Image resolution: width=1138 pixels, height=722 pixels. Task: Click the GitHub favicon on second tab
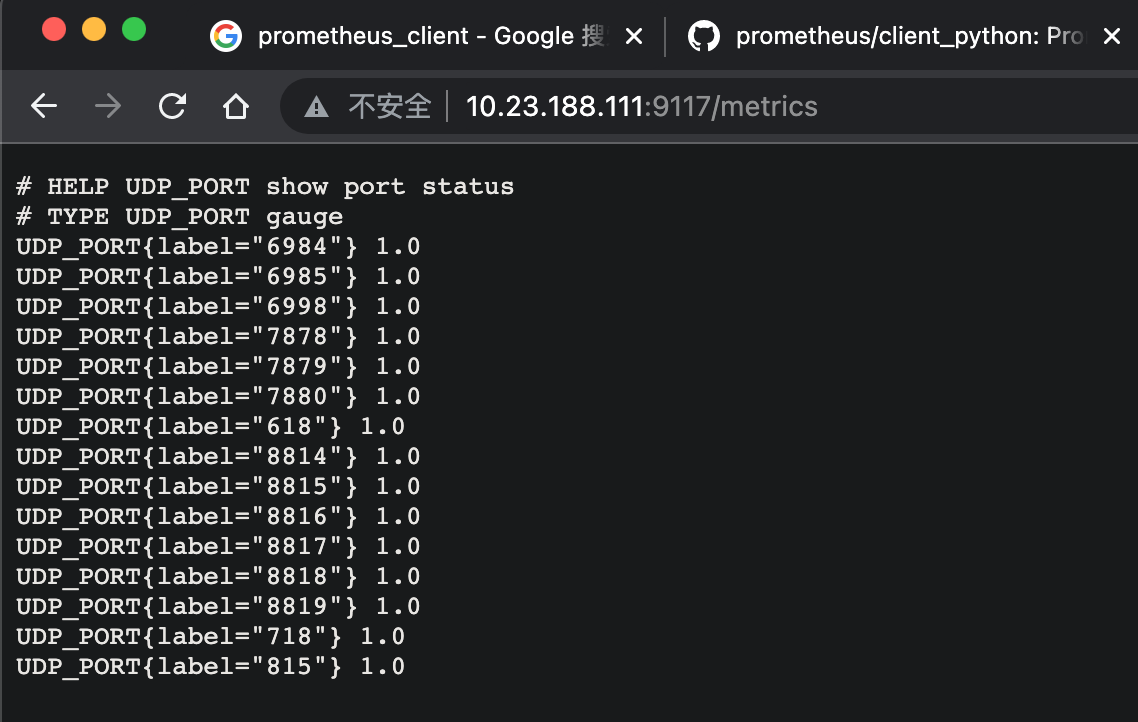[703, 36]
